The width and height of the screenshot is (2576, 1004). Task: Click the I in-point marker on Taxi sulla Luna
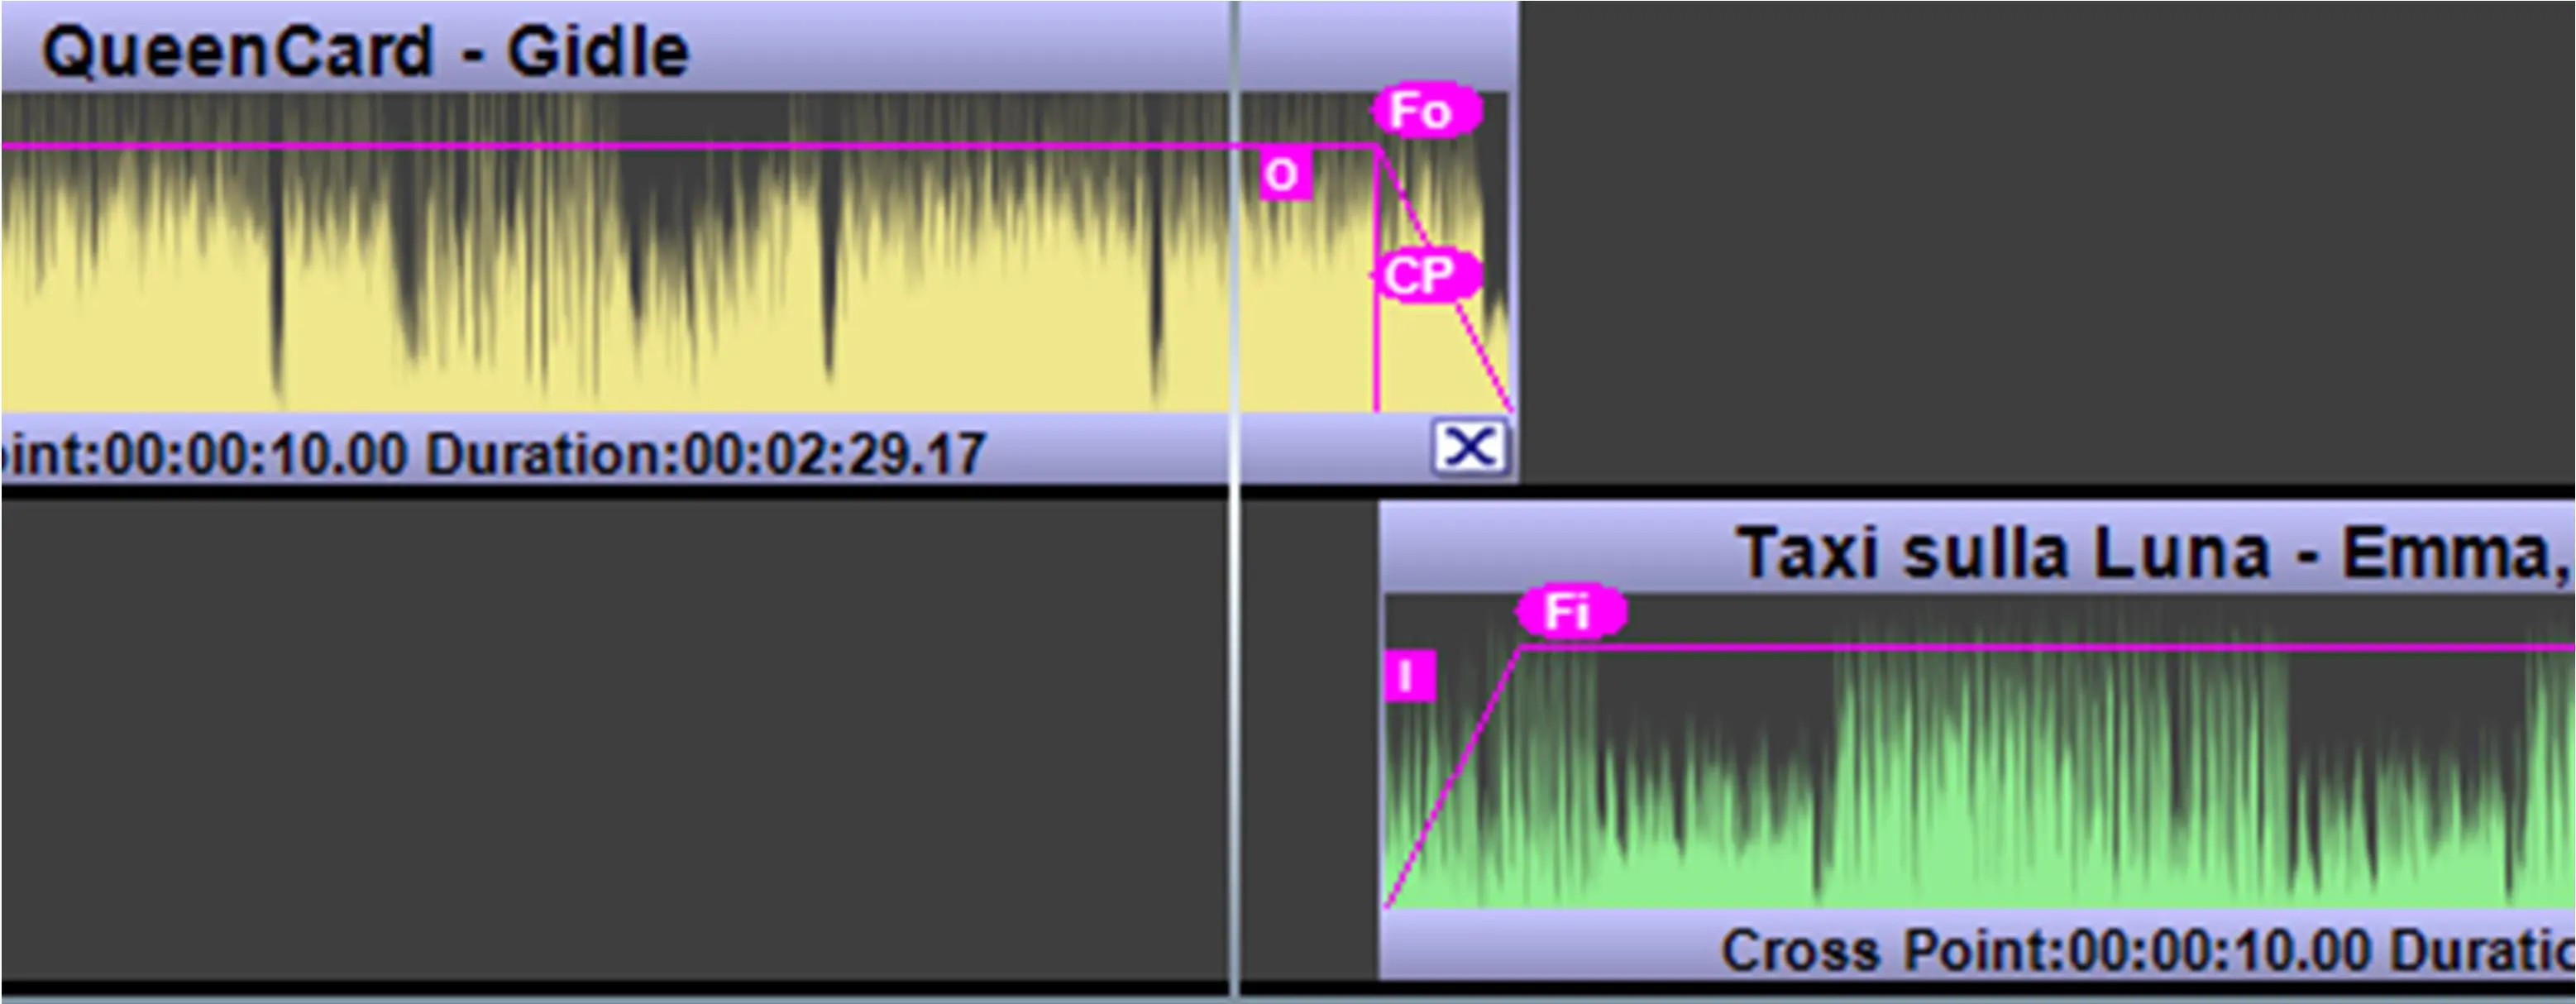(1410, 676)
